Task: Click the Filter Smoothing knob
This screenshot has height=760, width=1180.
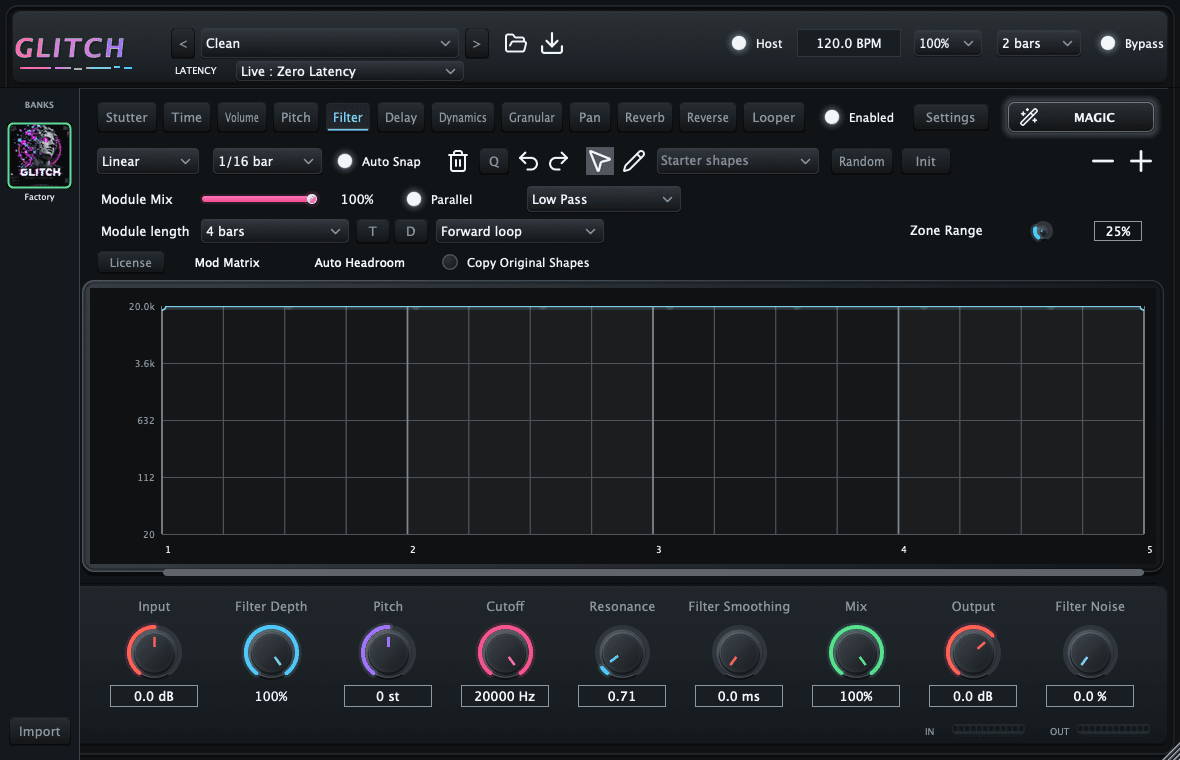Action: point(739,652)
